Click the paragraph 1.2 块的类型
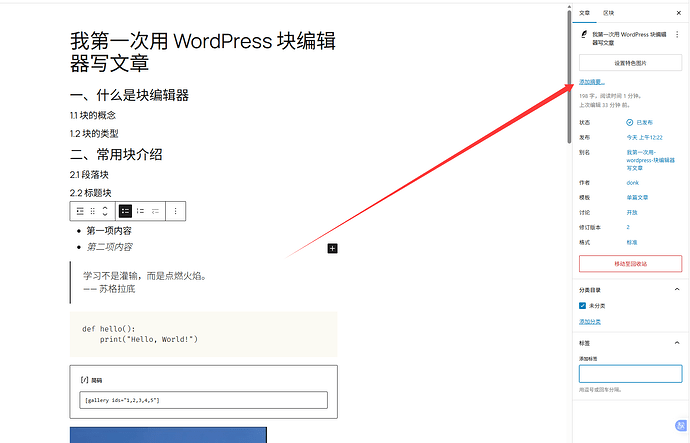Image resolution: width=690 pixels, height=443 pixels. 94,134
